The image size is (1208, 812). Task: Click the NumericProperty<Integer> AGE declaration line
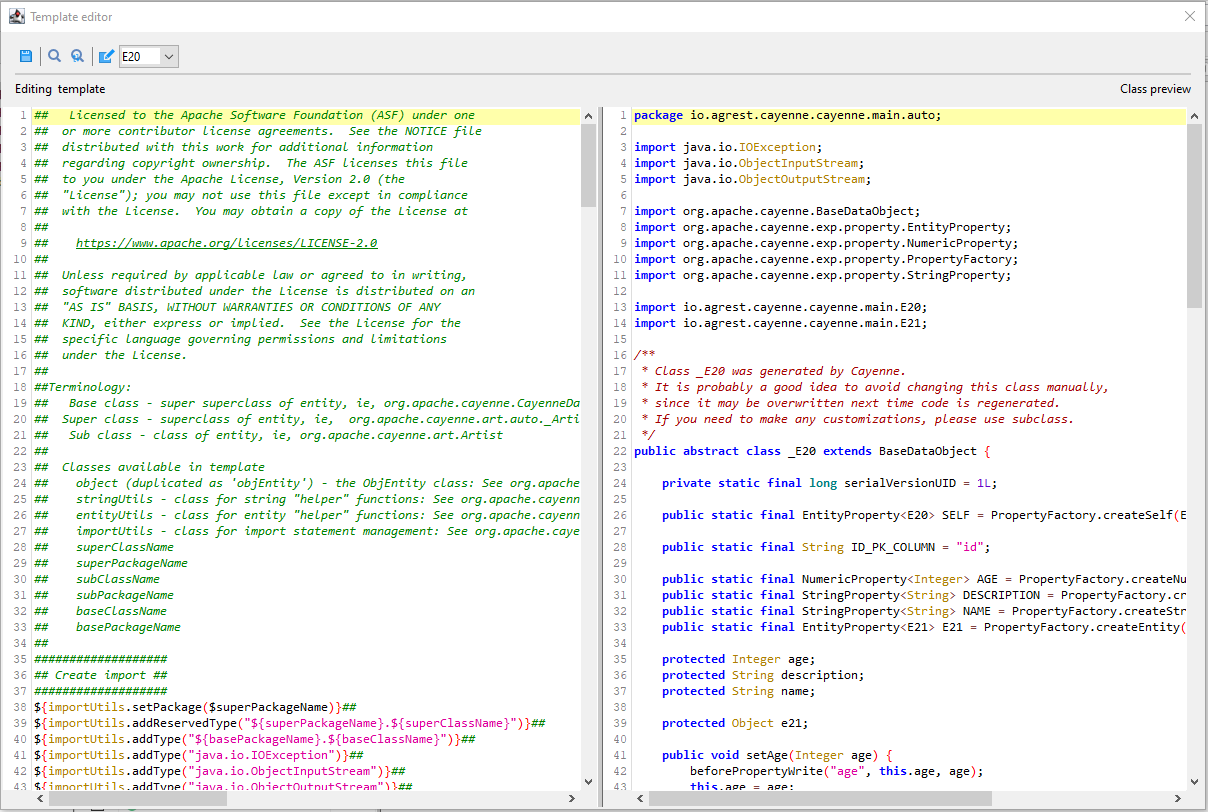pos(924,579)
